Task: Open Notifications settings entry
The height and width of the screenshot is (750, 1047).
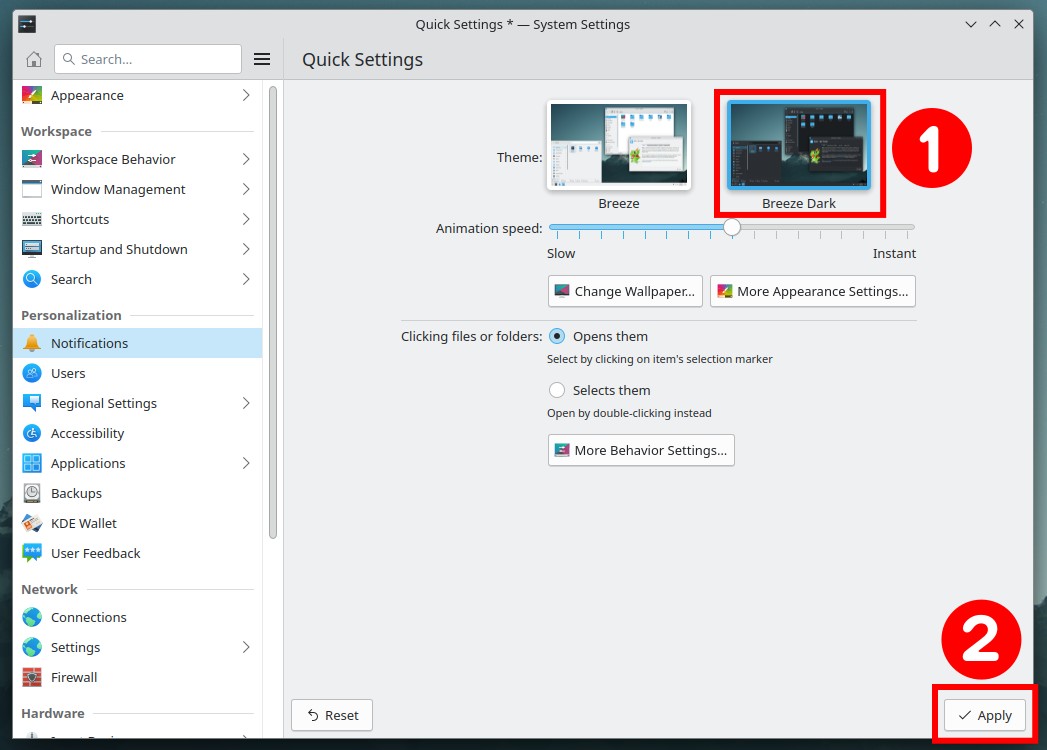Action: pyautogui.click(x=138, y=343)
